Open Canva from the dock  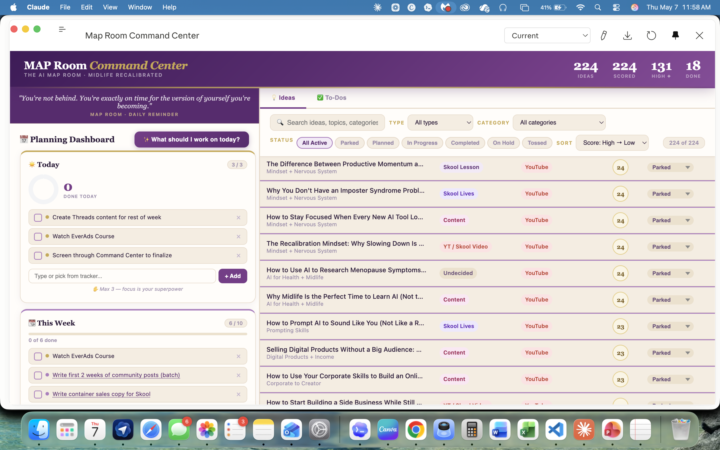[388, 430]
